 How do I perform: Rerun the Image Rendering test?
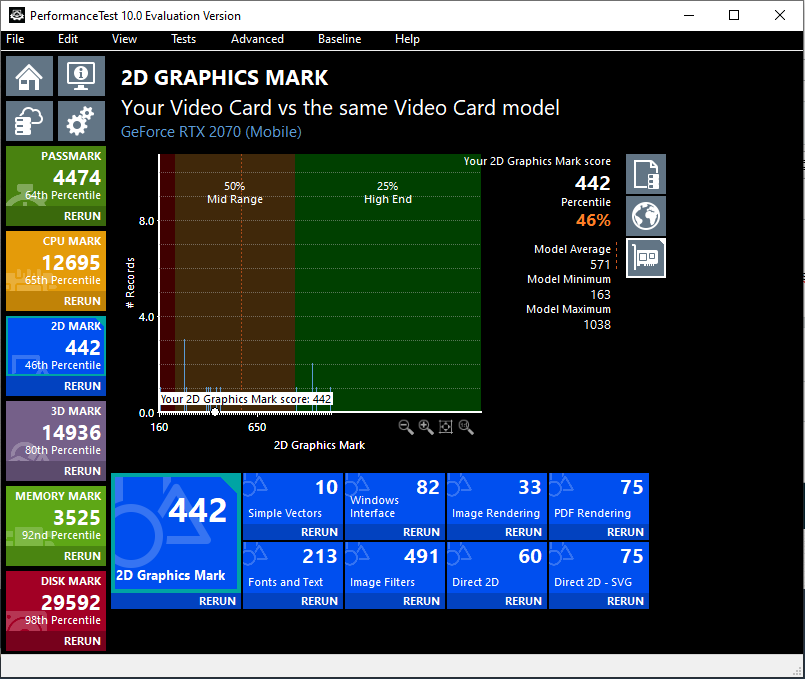pos(523,532)
